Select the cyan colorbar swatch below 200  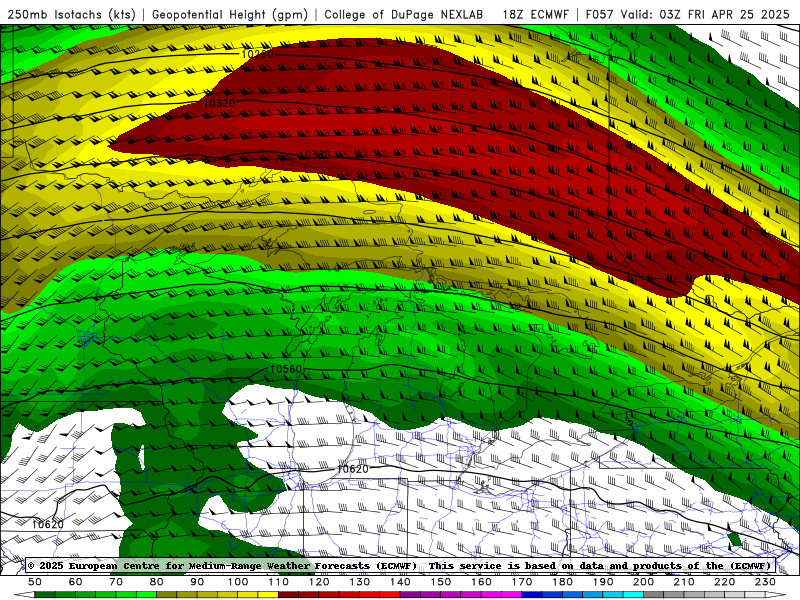633,595
